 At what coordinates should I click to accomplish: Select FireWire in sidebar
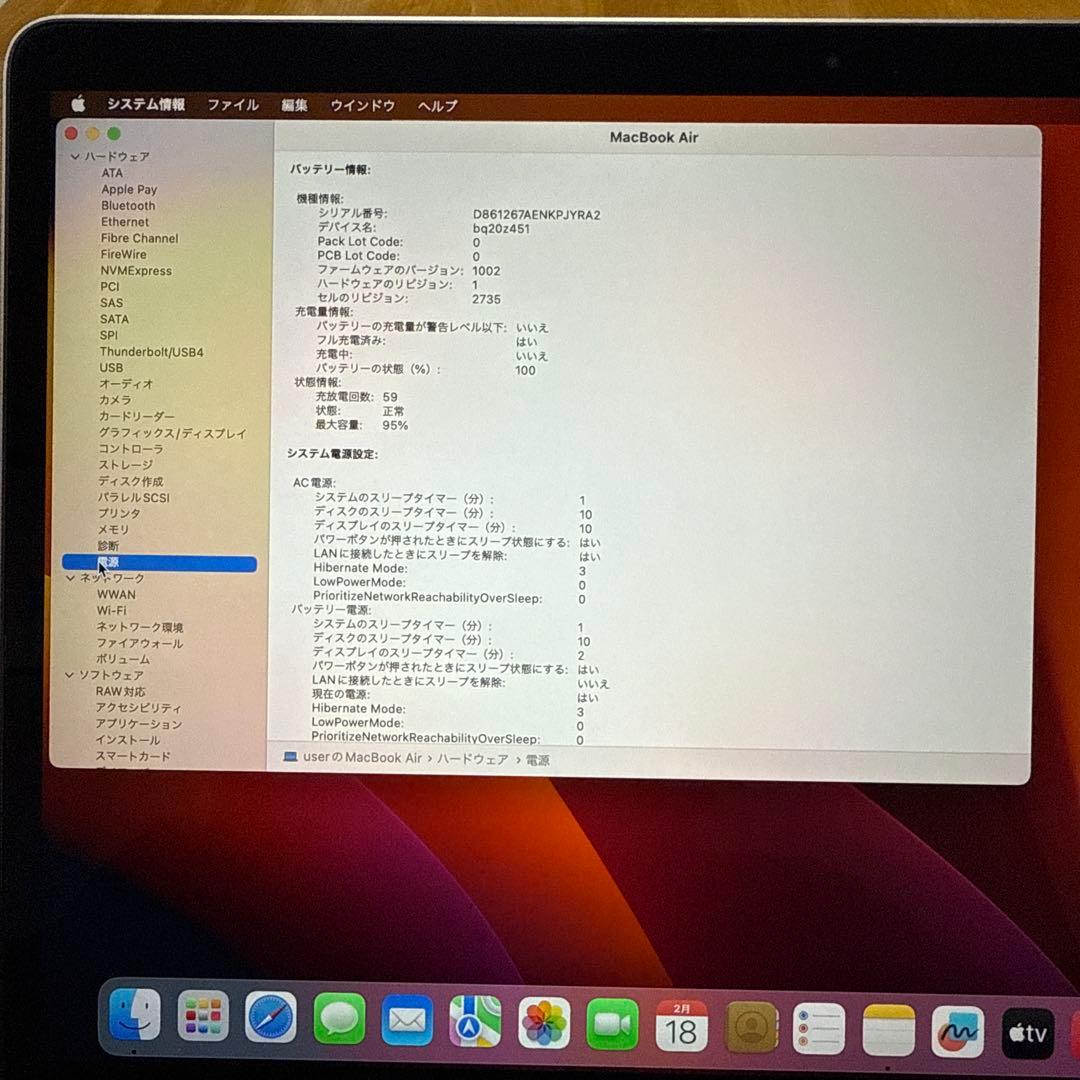point(123,254)
